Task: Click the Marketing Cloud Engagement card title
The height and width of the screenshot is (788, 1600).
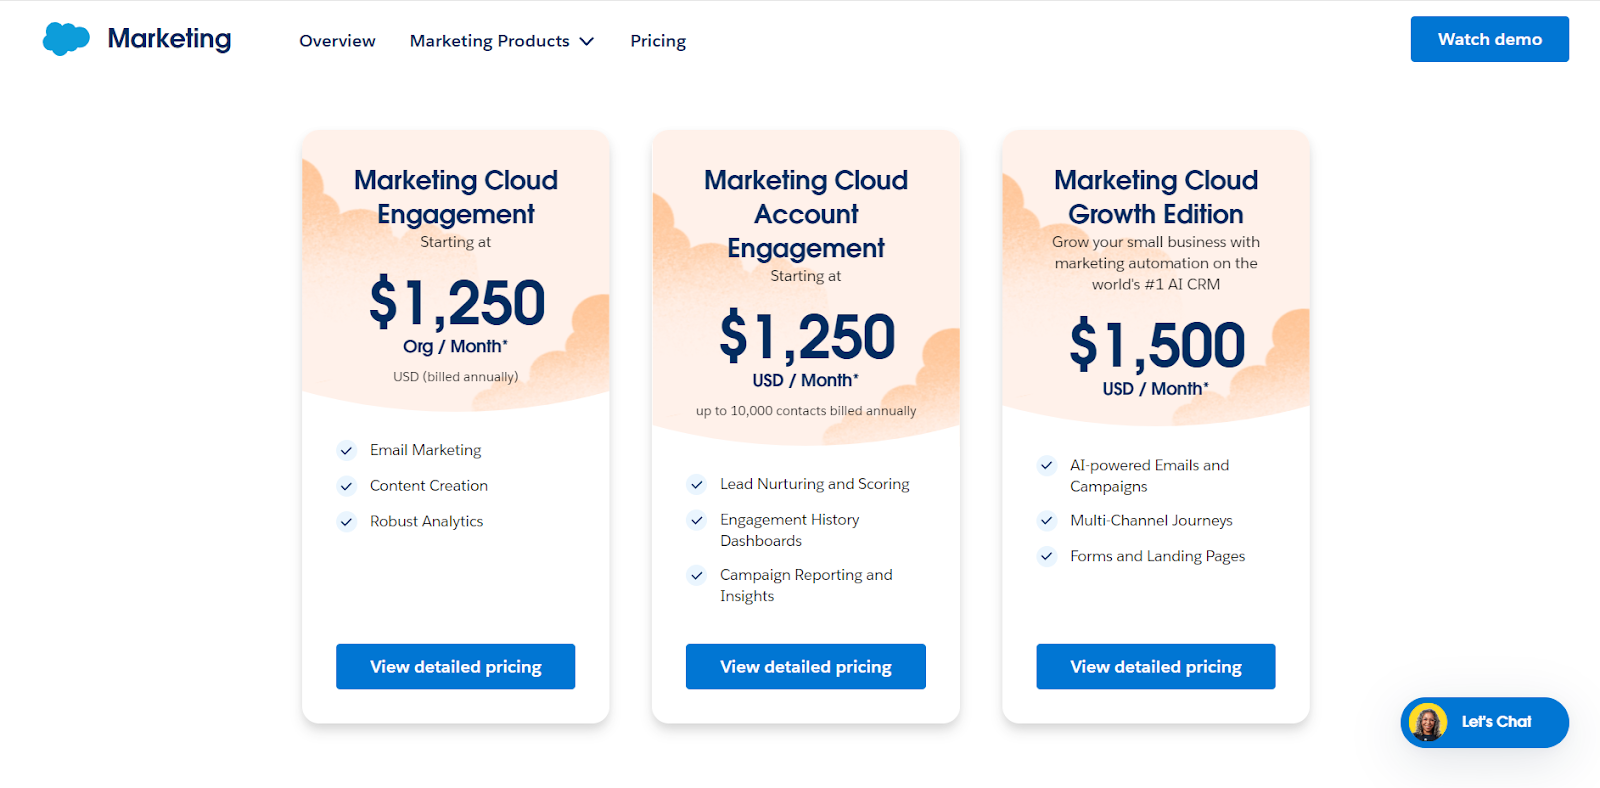Action: click(x=456, y=197)
